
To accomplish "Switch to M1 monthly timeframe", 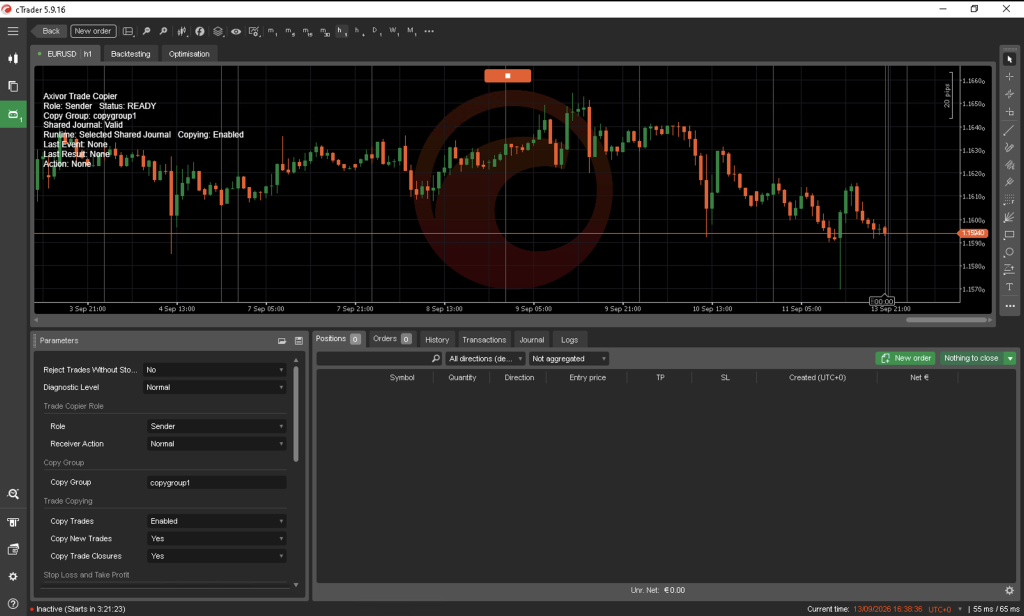I will pos(411,31).
